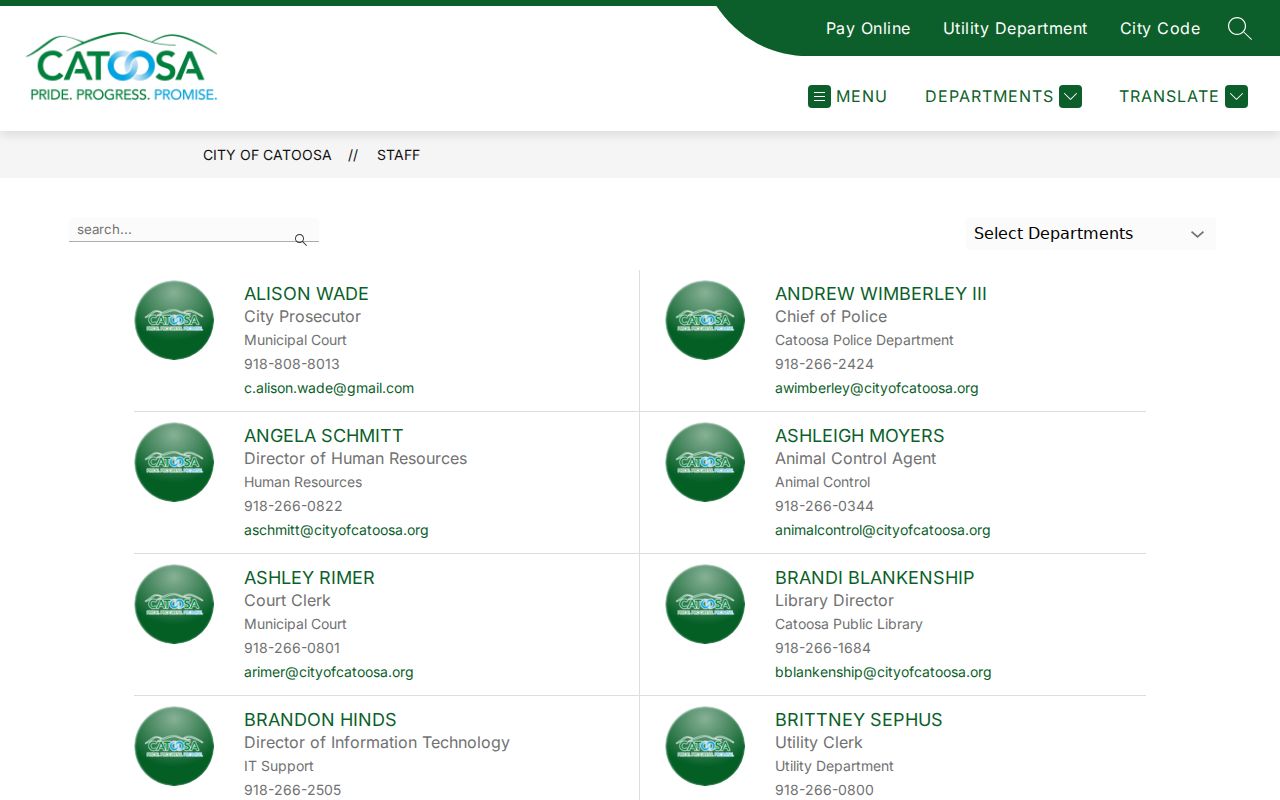Open the site search magnifier icon
Viewport: 1280px width, 800px height.
pos(1239,28)
